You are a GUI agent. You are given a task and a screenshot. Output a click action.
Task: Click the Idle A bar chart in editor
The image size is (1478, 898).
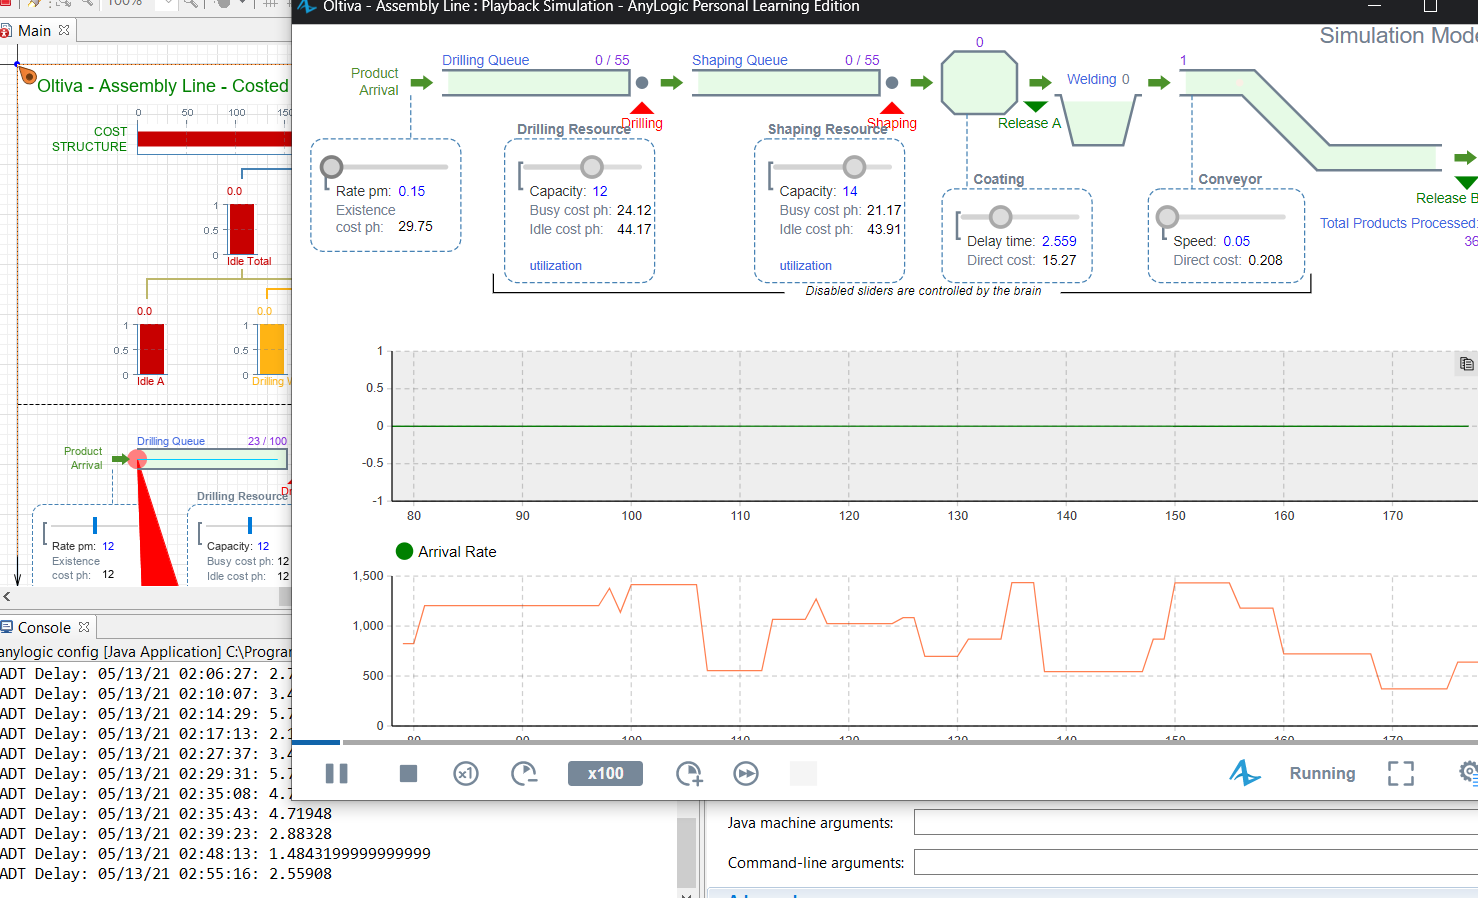pyautogui.click(x=152, y=349)
